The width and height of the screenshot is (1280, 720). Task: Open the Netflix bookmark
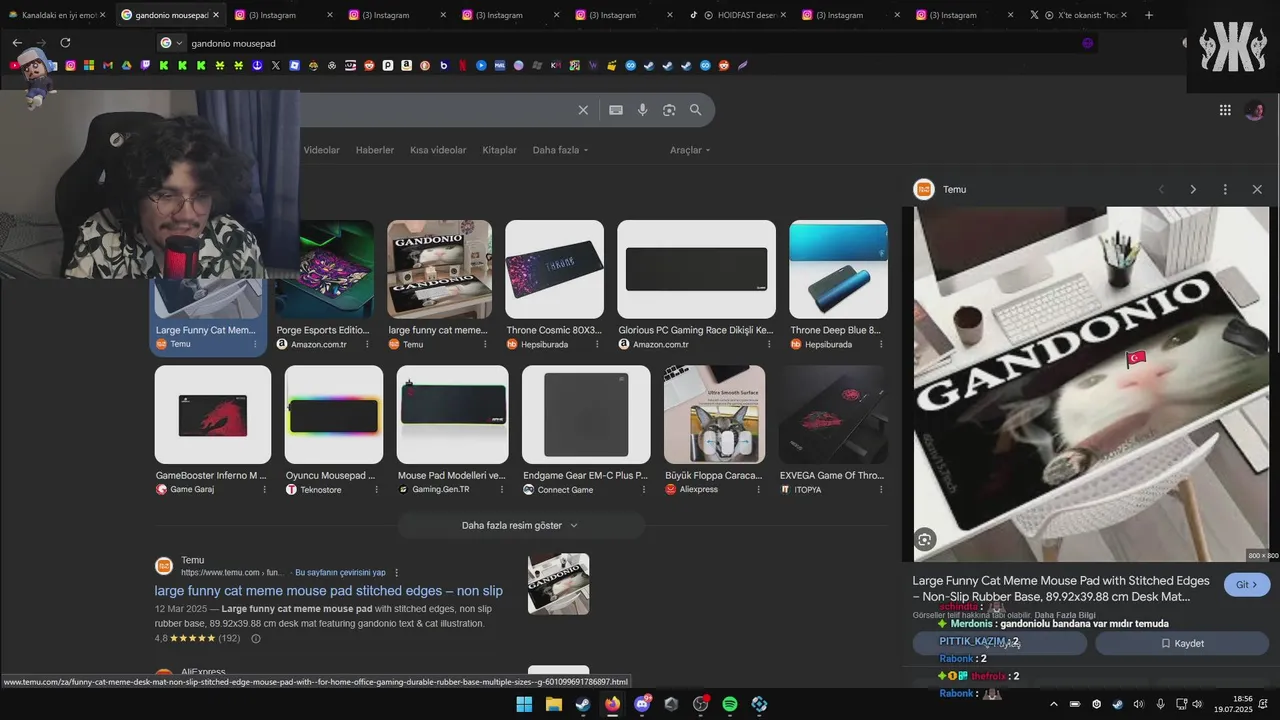462,65
